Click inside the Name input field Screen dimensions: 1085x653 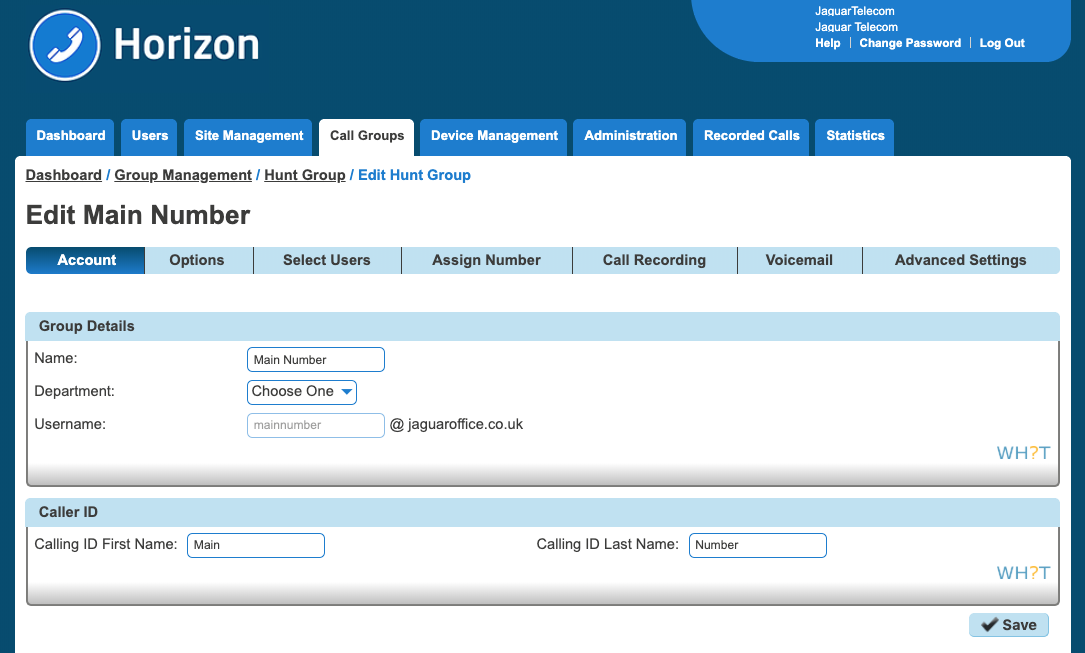point(315,359)
